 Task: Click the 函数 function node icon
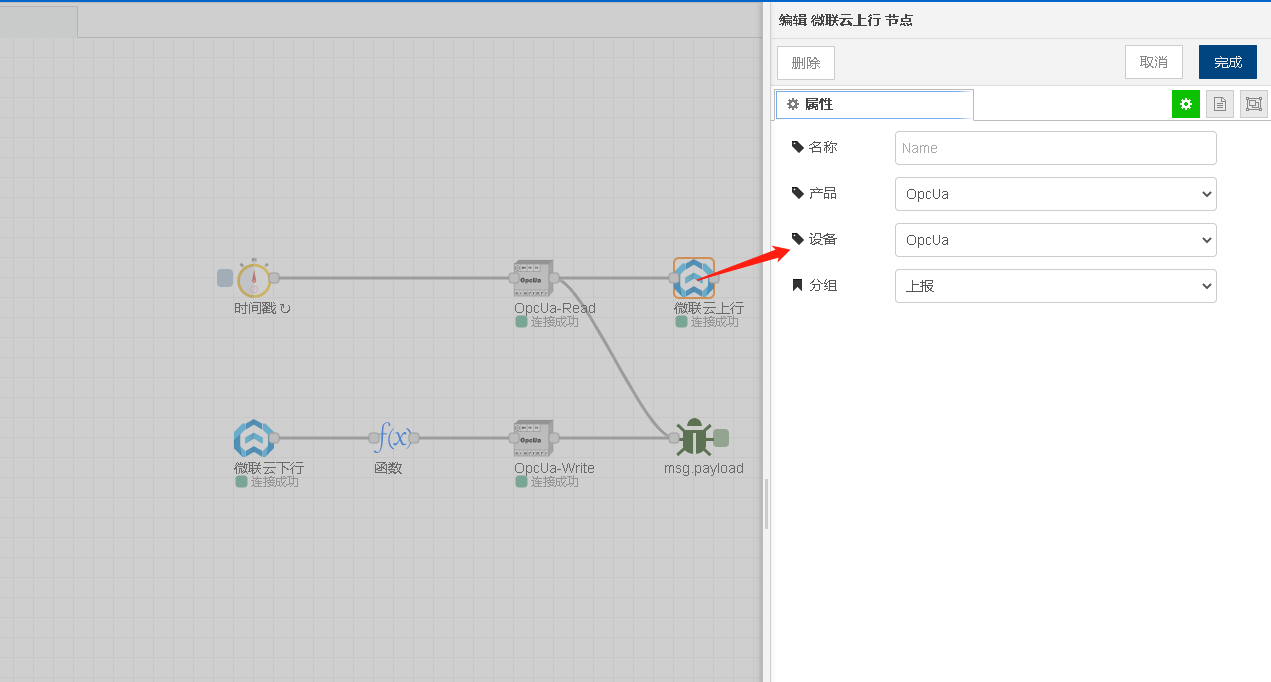pos(394,438)
